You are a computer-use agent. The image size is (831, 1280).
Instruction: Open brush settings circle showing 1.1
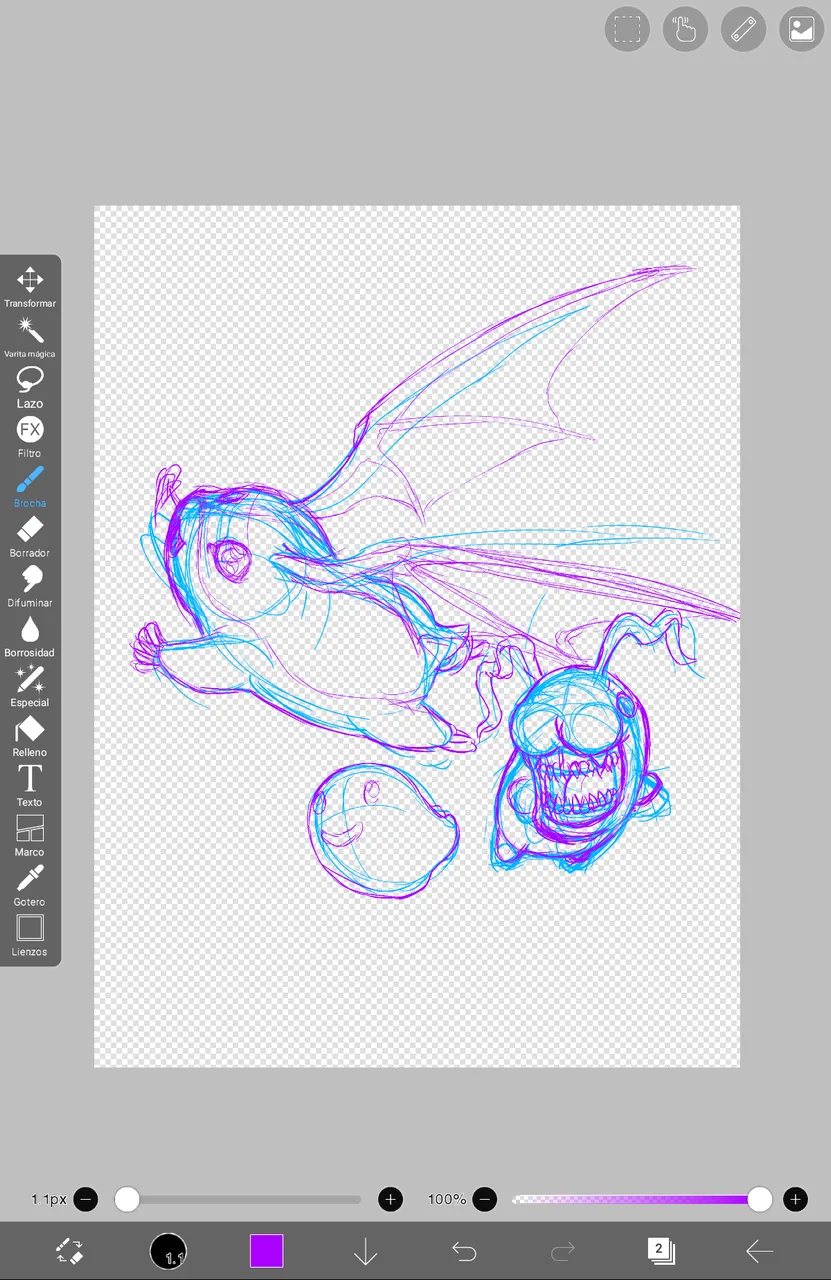click(168, 1251)
